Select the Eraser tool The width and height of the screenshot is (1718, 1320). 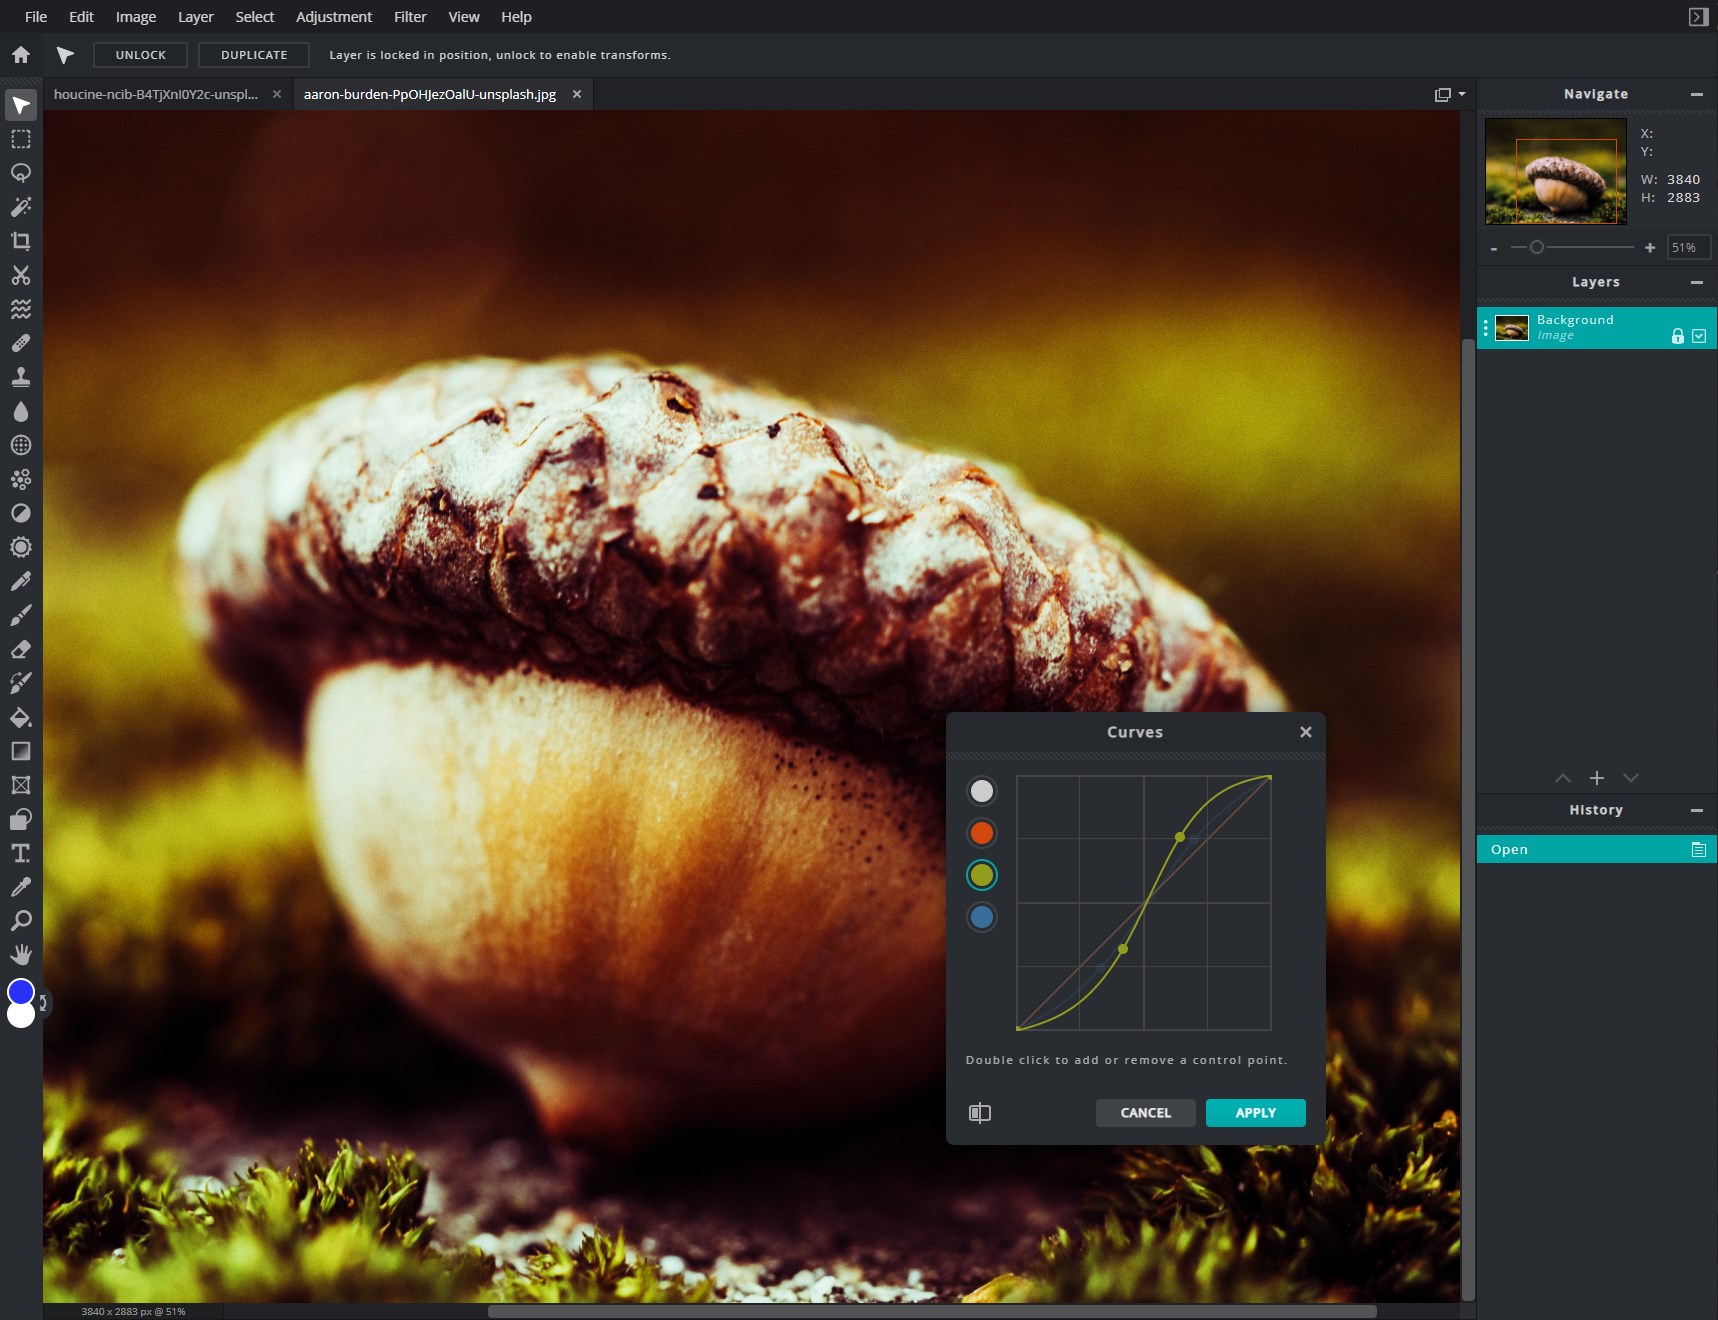pyautogui.click(x=20, y=649)
